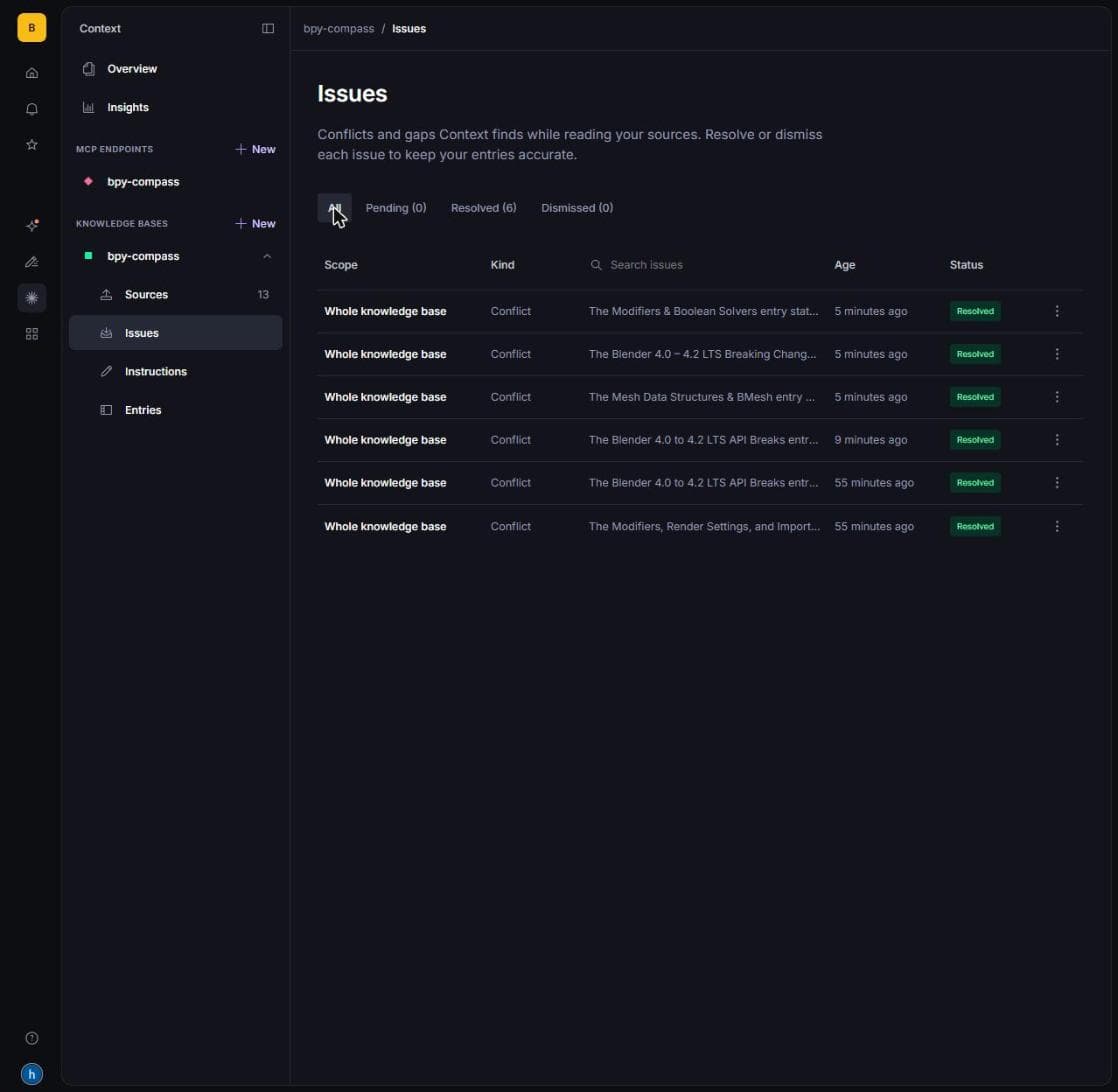Click the Instructions pencil icon
The image size is (1118, 1092).
click(106, 371)
